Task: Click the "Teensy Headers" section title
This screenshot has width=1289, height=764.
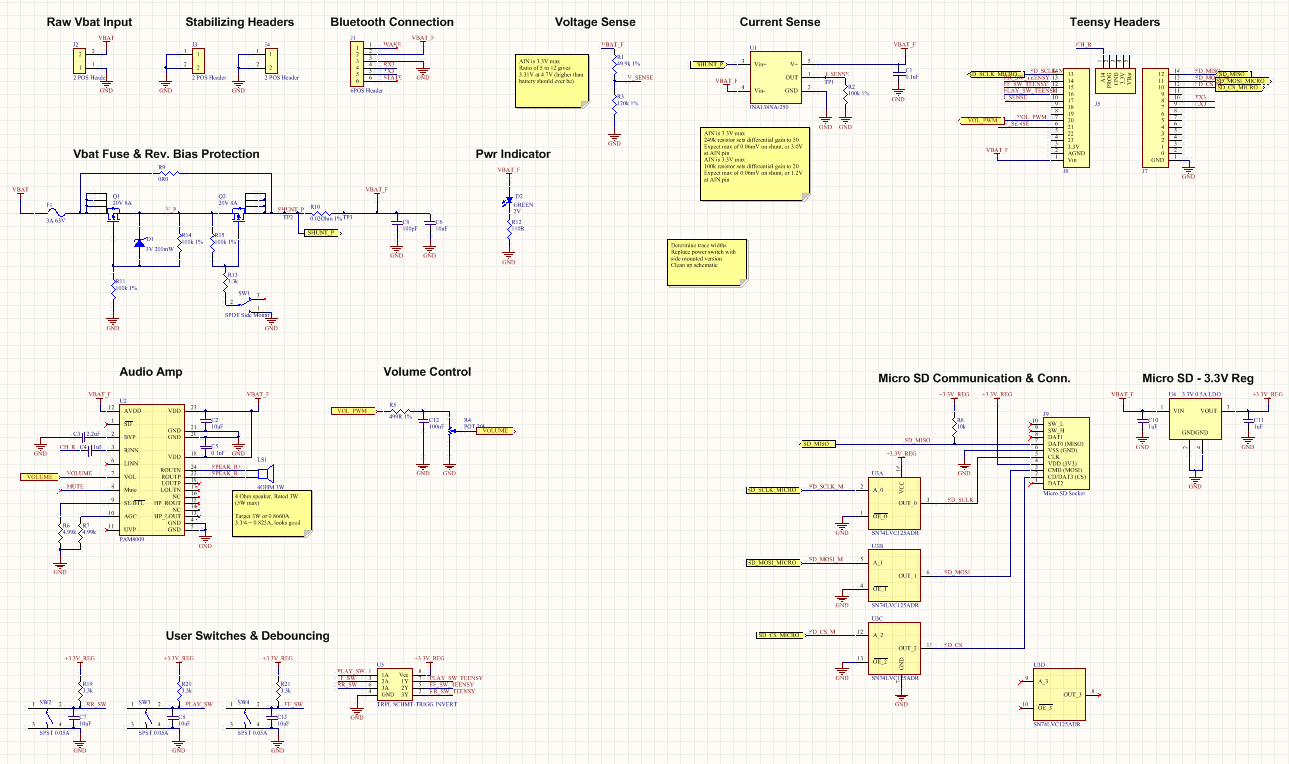Action: point(1115,22)
